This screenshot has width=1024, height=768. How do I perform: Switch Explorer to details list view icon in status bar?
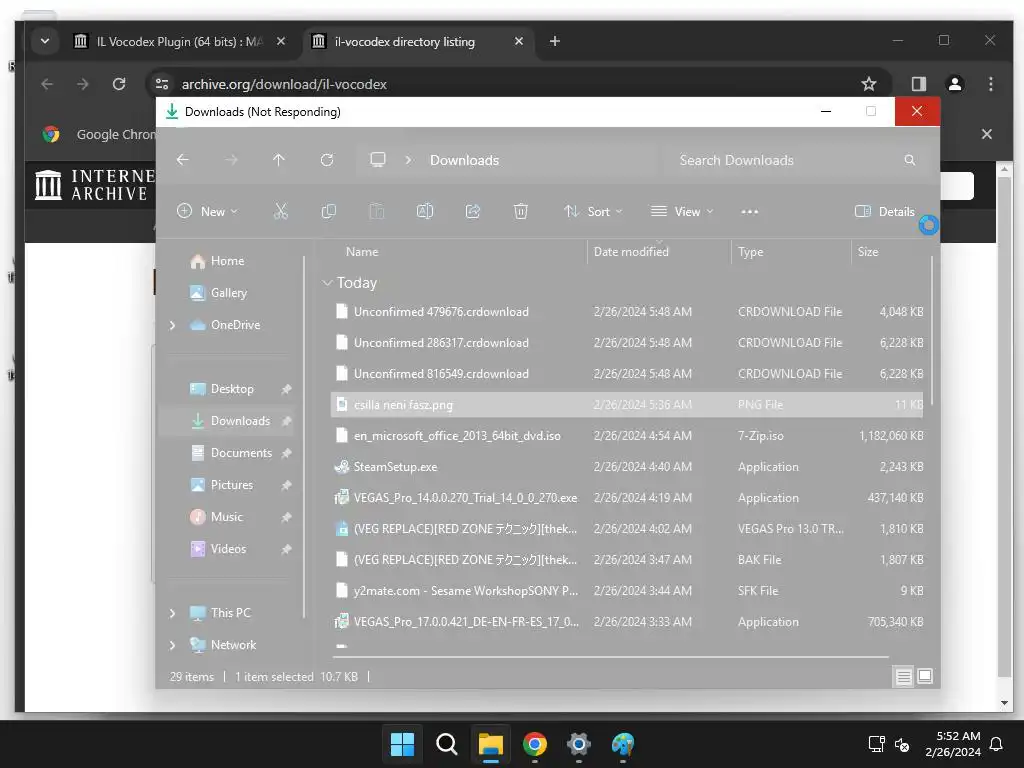904,677
